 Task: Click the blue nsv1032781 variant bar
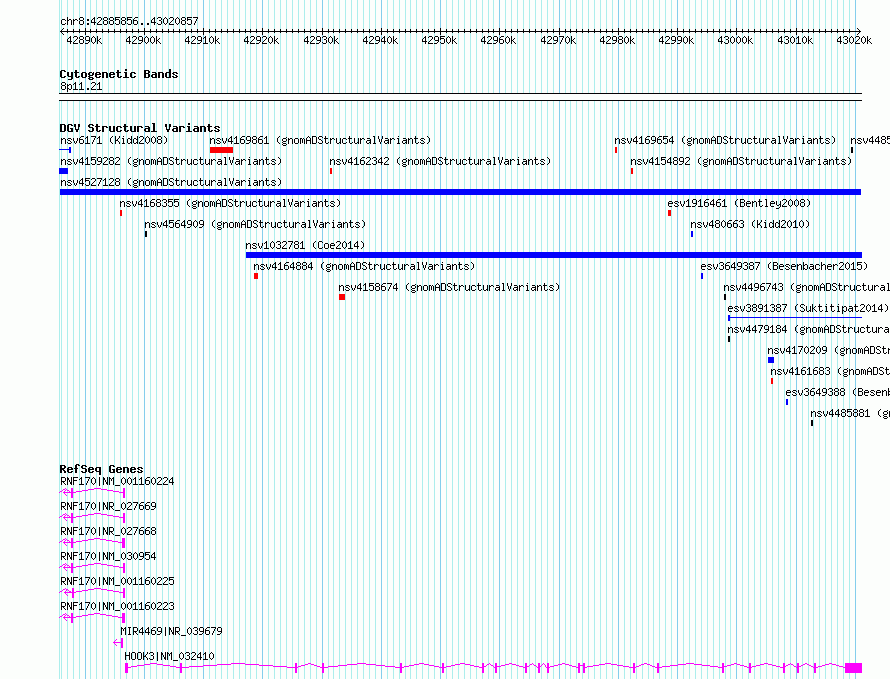coord(554,255)
